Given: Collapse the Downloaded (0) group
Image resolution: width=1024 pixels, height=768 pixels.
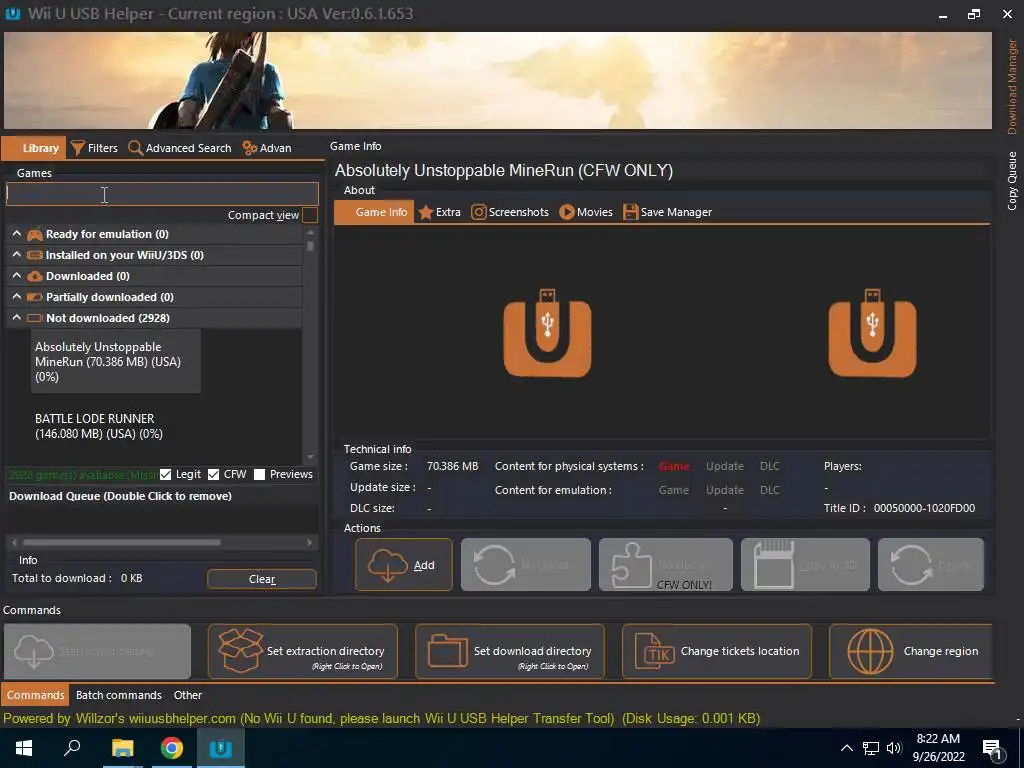Looking at the screenshot, I should [x=16, y=276].
